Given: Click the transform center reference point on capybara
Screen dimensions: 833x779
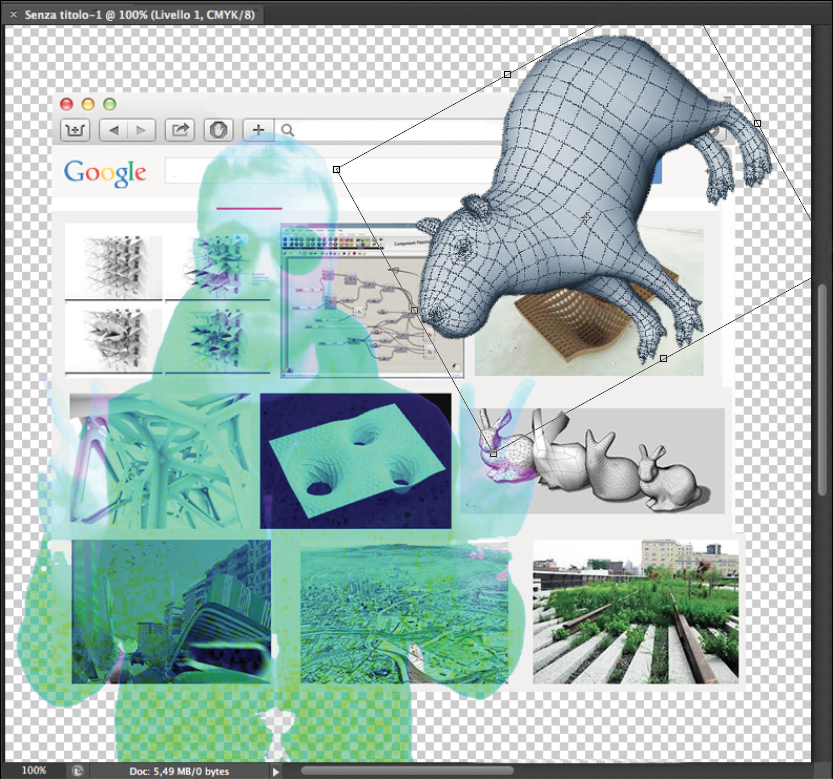Looking at the screenshot, I should tap(586, 215).
